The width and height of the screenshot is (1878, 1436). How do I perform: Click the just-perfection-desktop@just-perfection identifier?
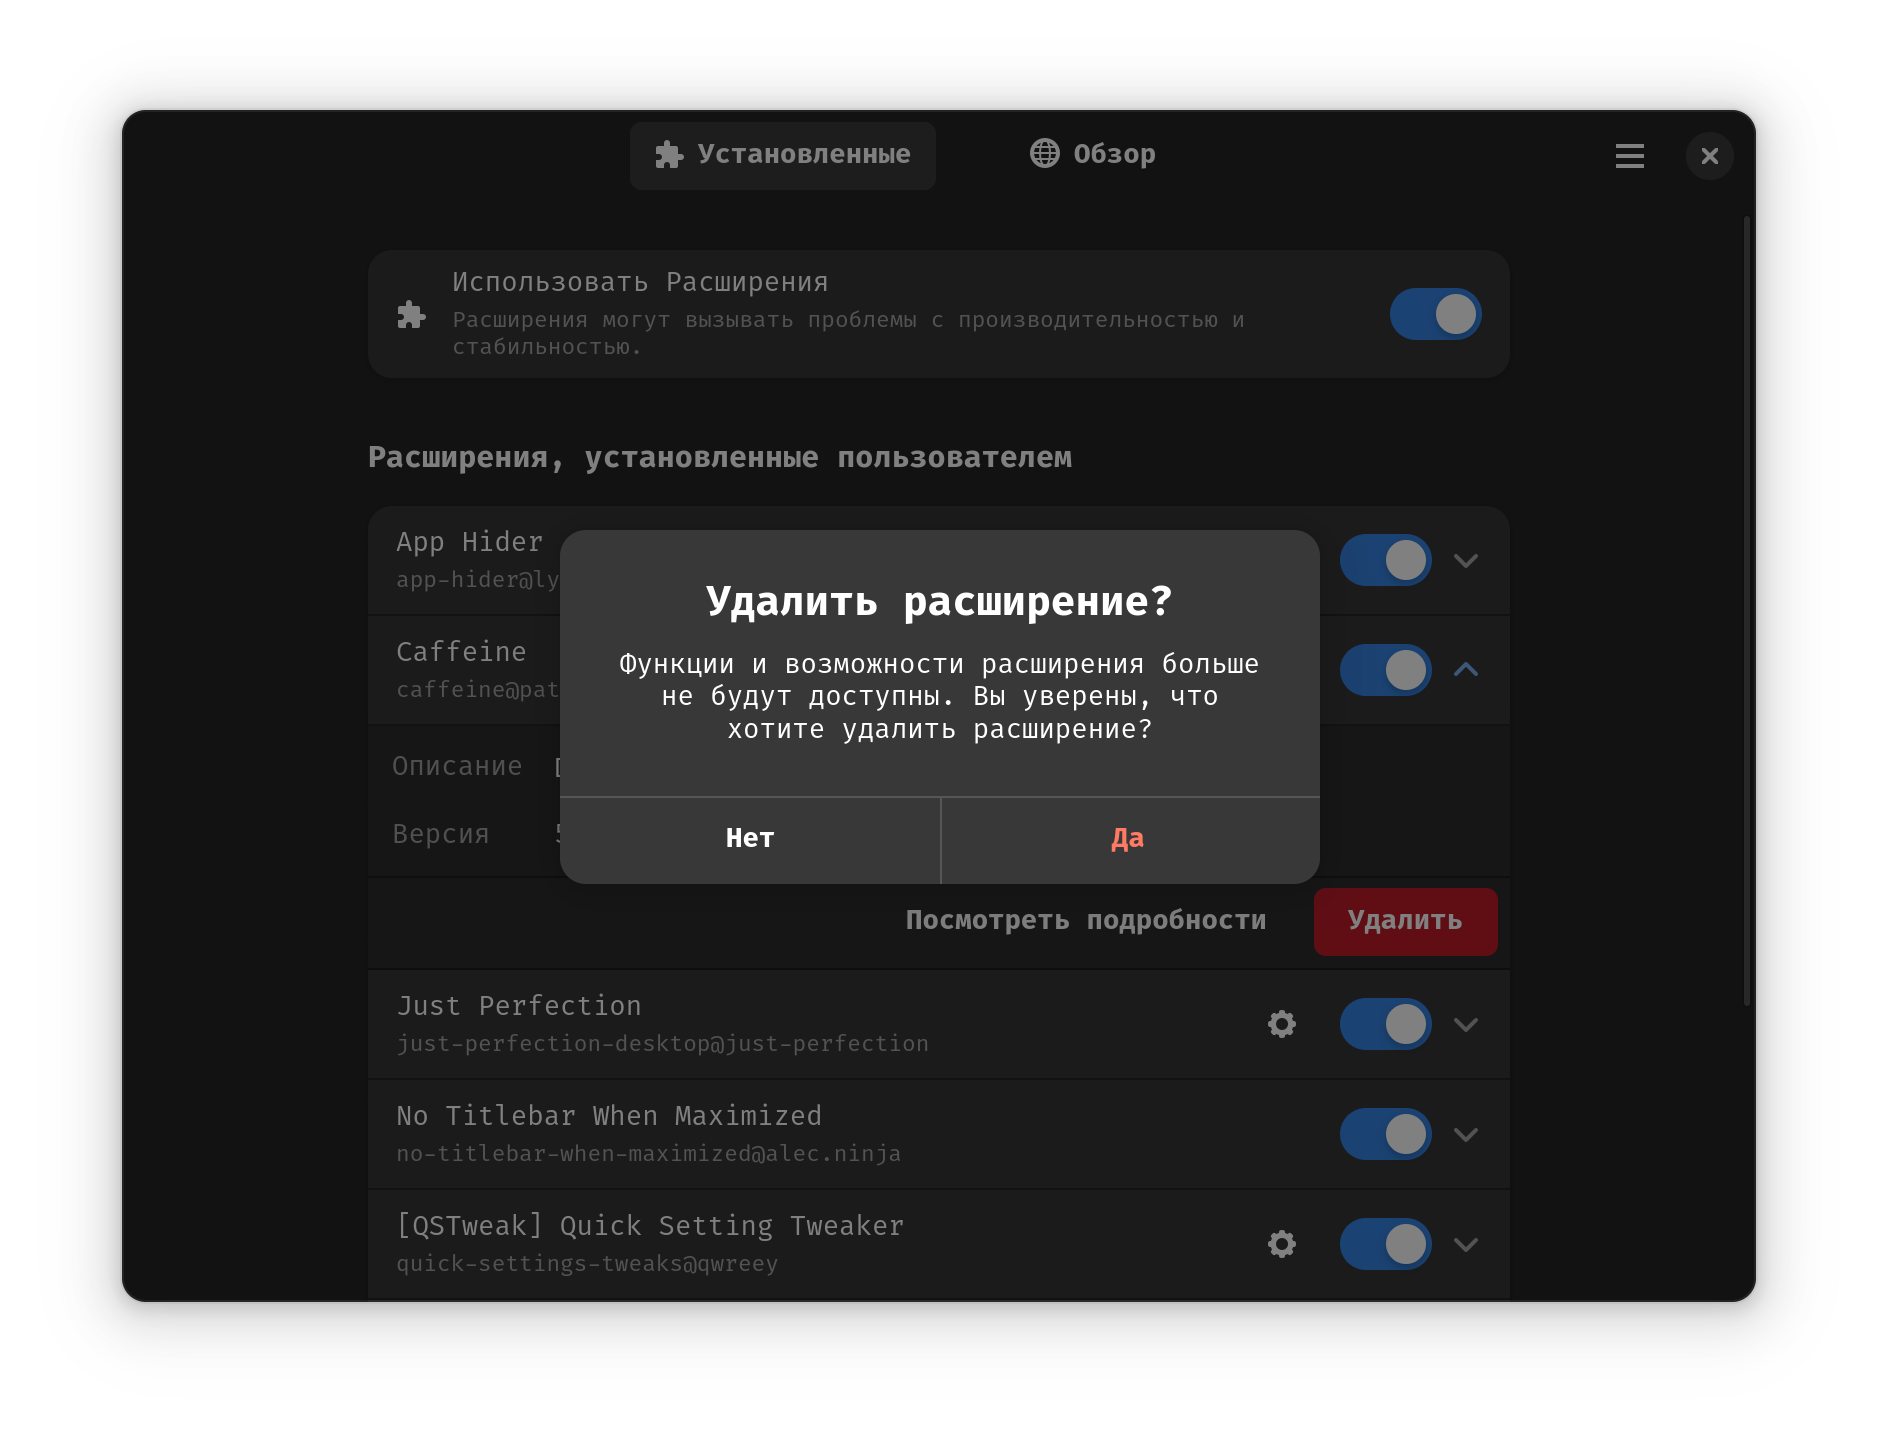(x=662, y=1044)
